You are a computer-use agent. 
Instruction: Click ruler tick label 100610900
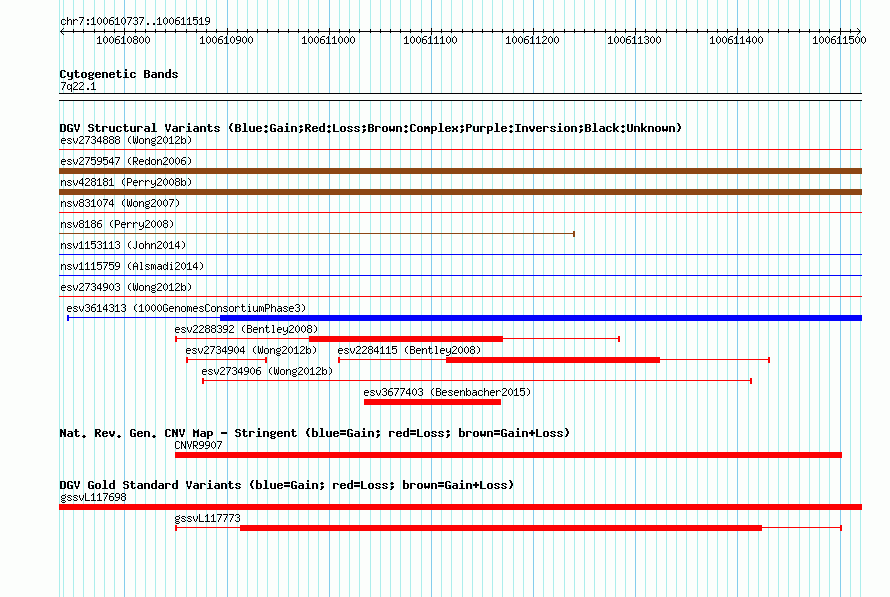pos(226,40)
